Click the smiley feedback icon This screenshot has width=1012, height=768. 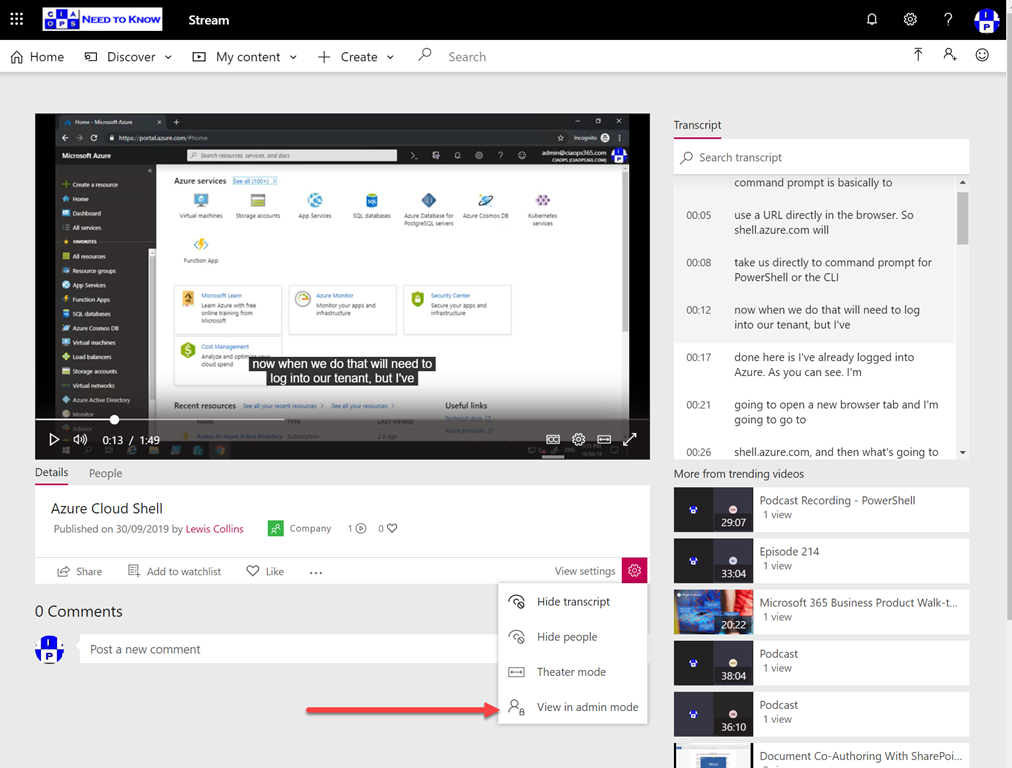(x=982, y=56)
